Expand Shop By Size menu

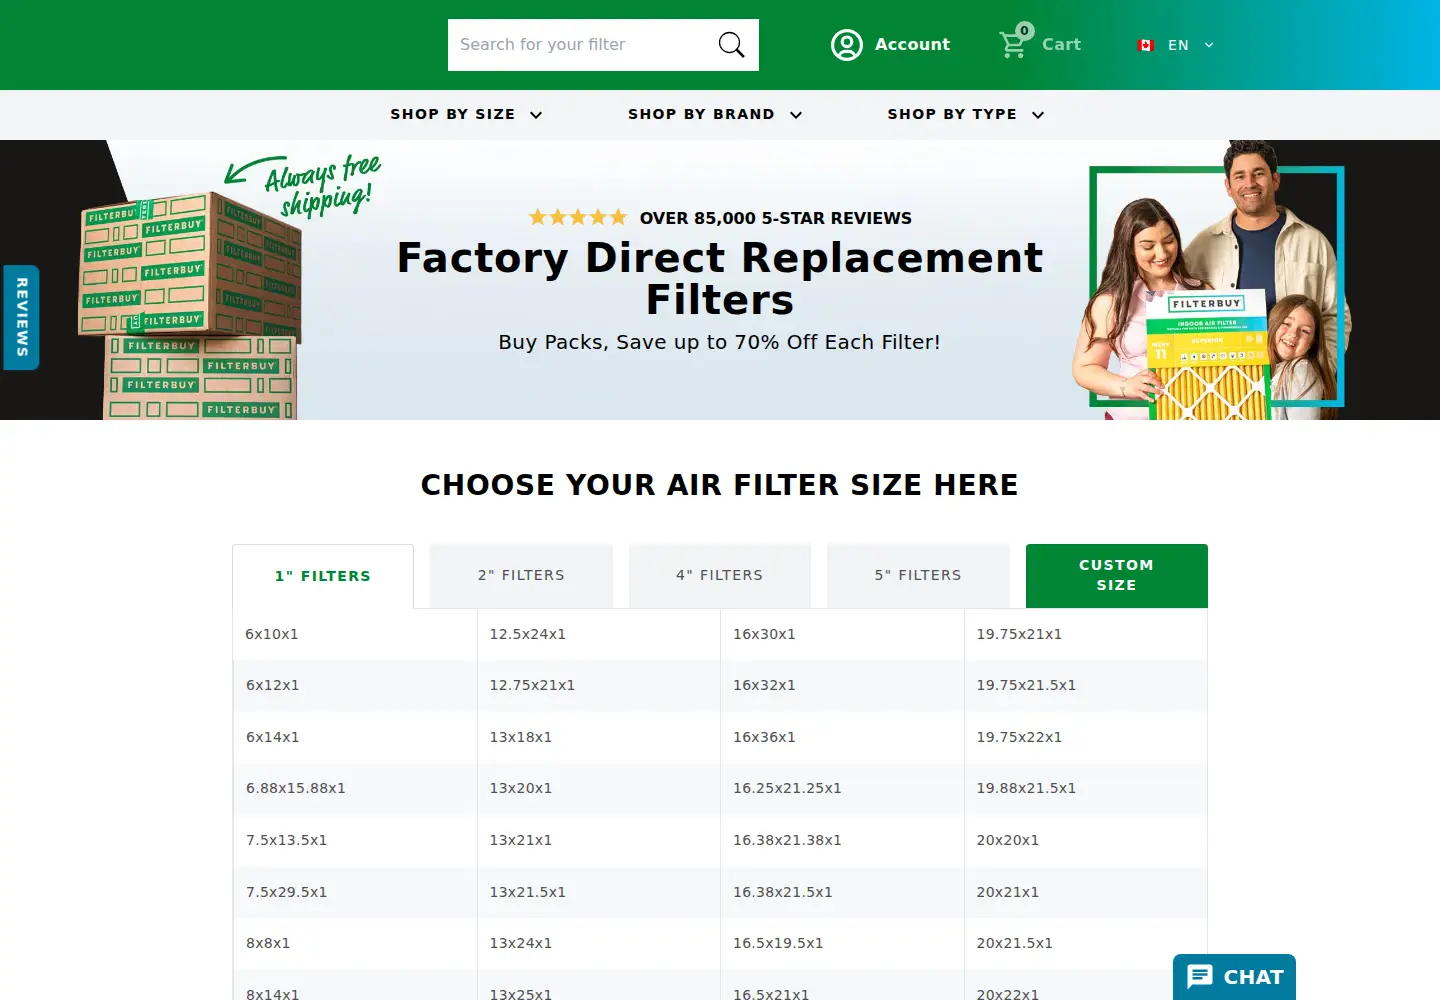466,114
